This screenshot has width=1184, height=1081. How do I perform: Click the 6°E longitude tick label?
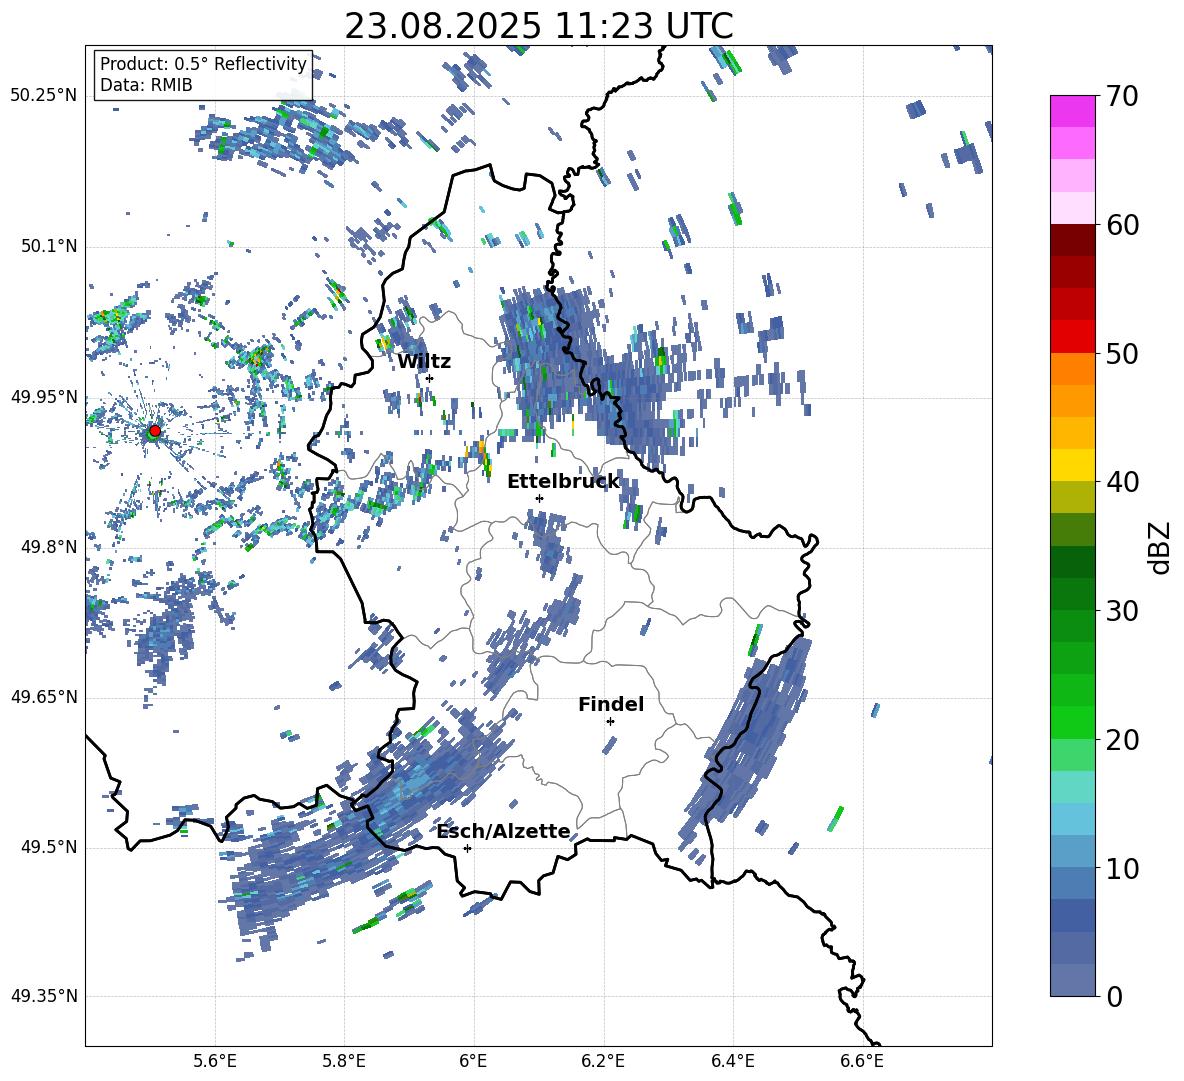point(474,1061)
